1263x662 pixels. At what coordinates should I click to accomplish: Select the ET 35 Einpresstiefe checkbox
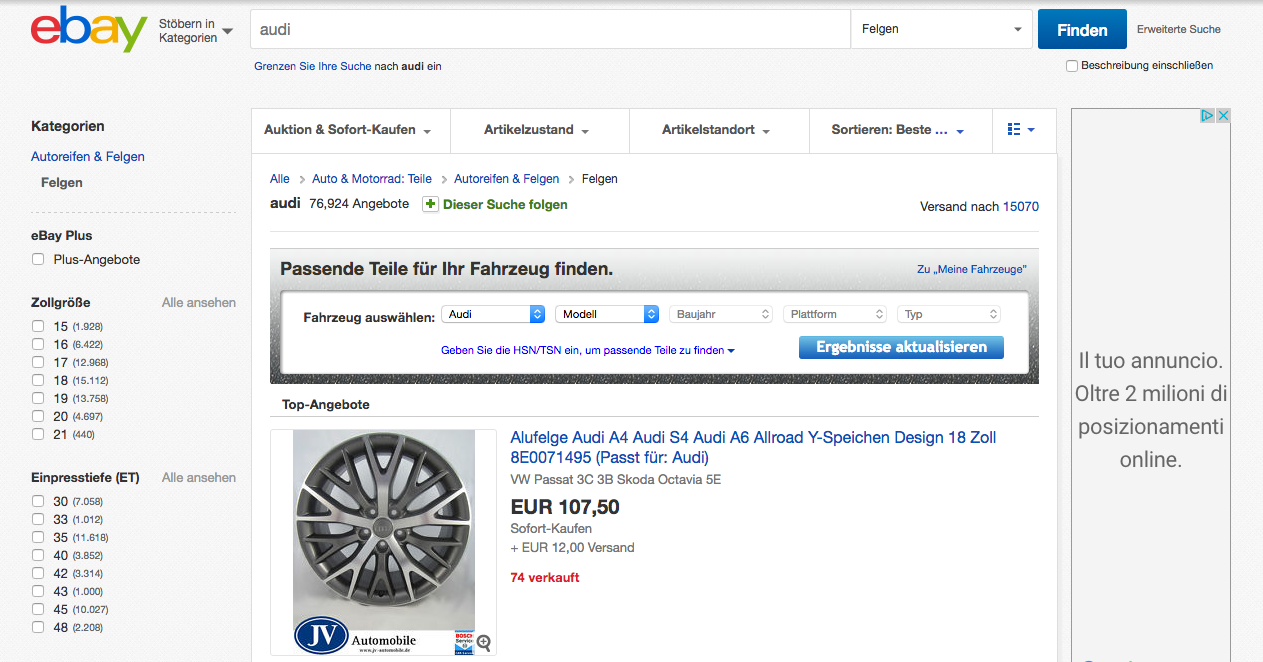click(x=38, y=537)
